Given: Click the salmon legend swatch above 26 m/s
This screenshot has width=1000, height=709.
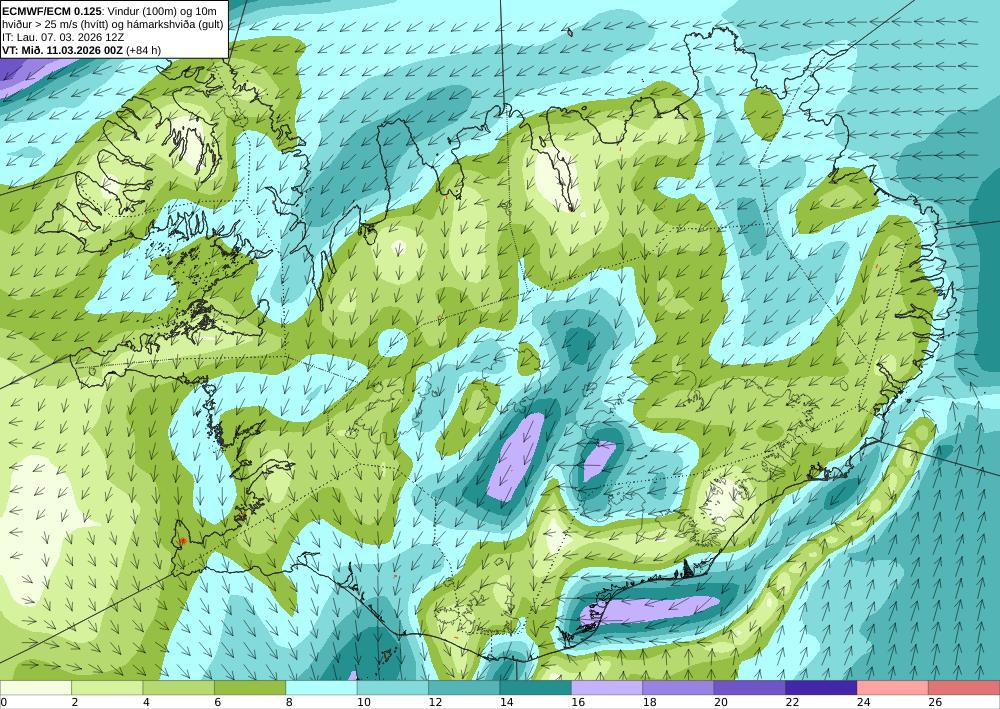Looking at the screenshot, I should [964, 688].
